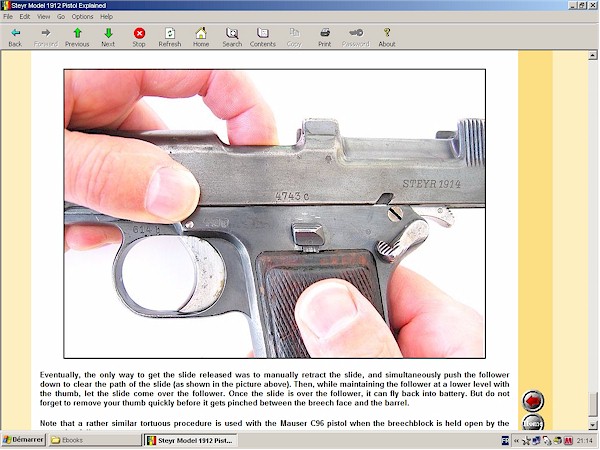Click the Démarrer start button

tap(23, 440)
